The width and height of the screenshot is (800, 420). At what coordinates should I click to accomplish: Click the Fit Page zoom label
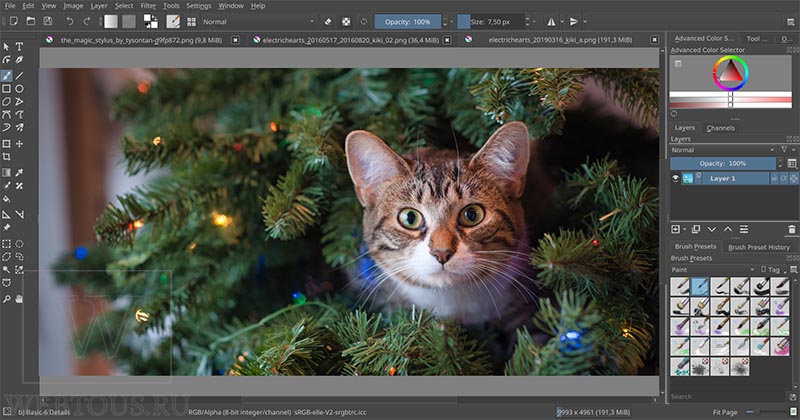coord(725,412)
